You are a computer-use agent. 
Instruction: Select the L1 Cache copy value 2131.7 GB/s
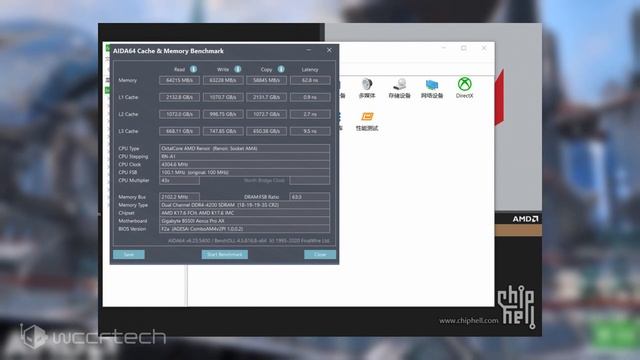click(267, 97)
